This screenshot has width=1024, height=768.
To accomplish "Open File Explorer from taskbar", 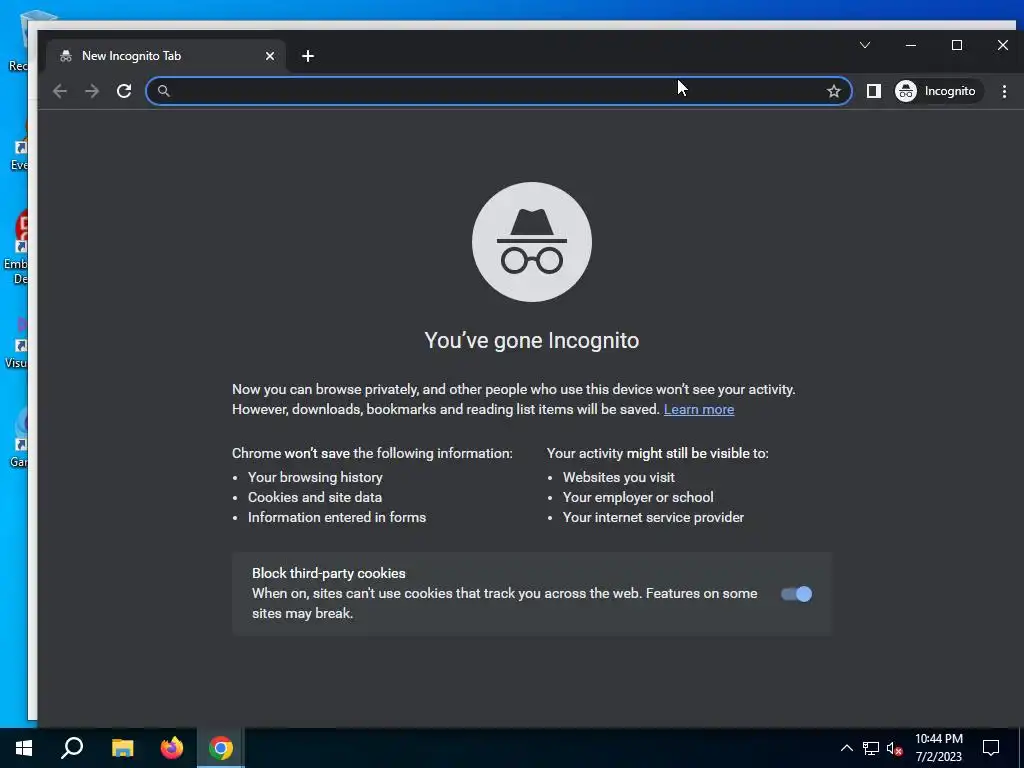I will [122, 748].
